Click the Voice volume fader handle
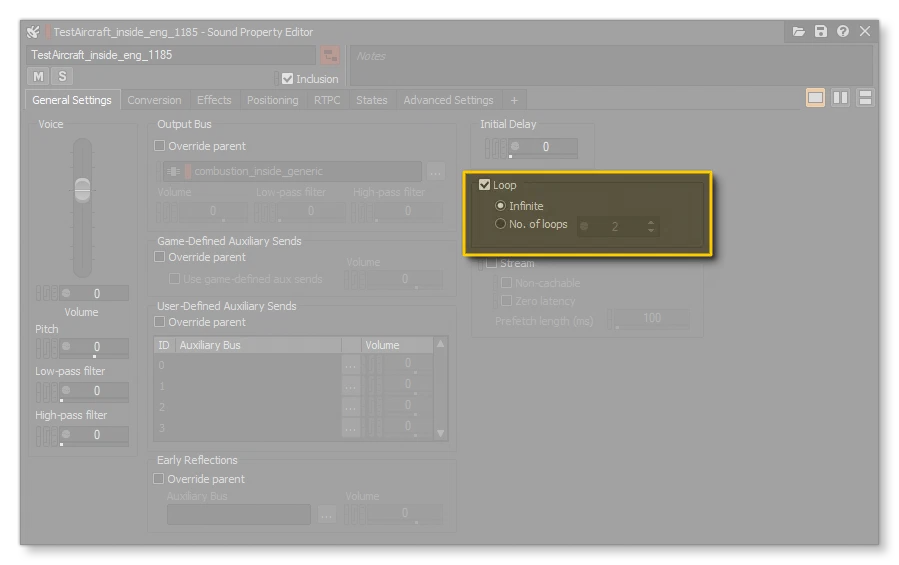 click(83, 190)
